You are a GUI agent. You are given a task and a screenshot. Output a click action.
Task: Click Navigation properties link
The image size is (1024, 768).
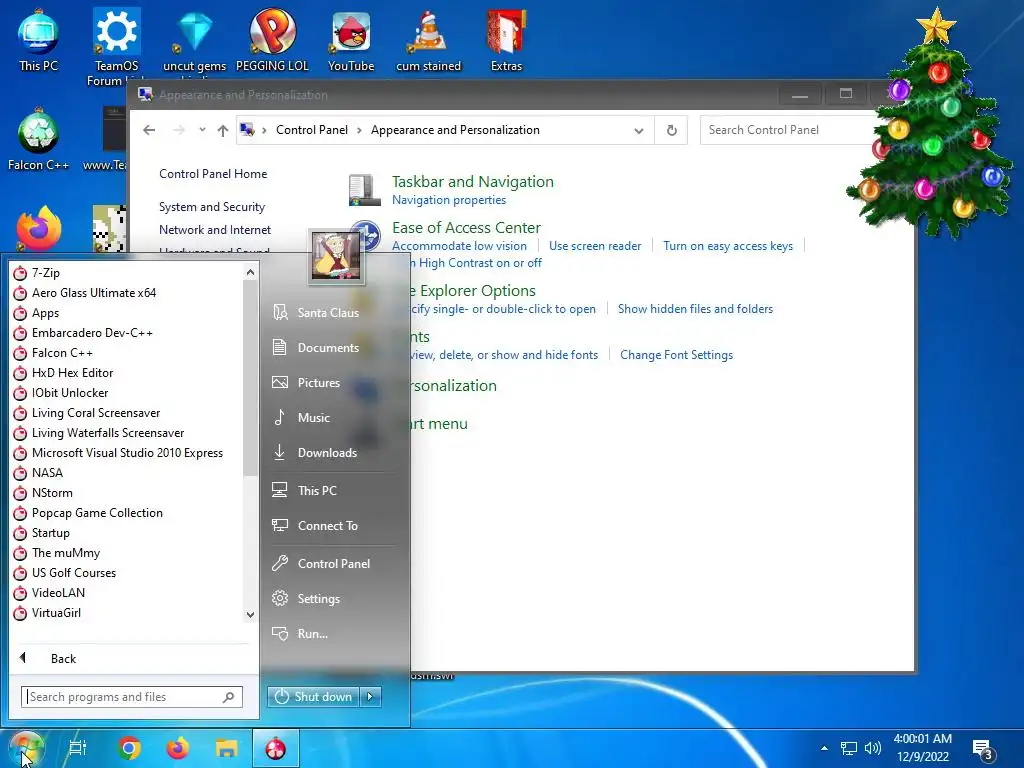point(449,200)
